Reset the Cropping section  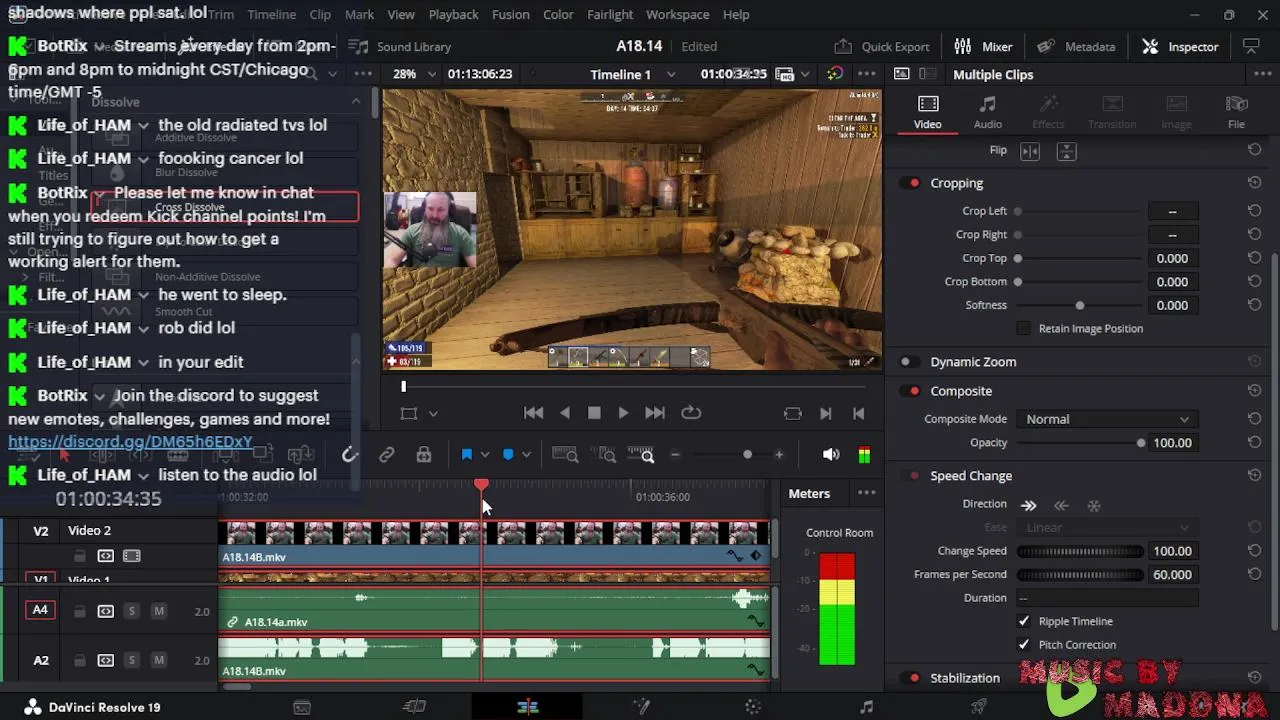click(x=1254, y=183)
